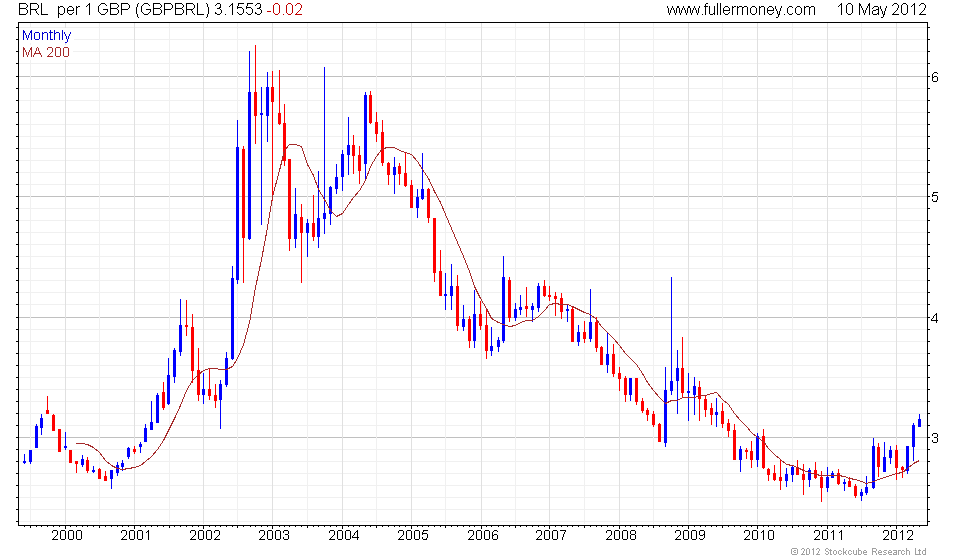Click the chart title 'BRL per 1 GBP (GBPBRL)'

coord(113,10)
